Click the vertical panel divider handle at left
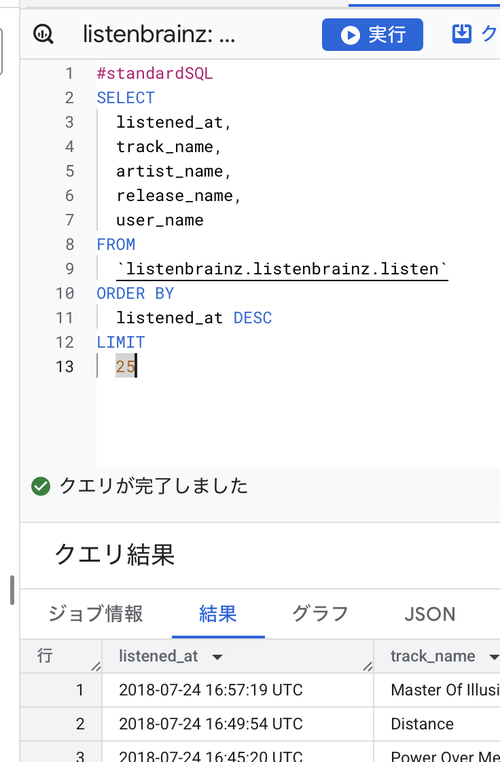Image resolution: width=500 pixels, height=762 pixels. point(12,590)
